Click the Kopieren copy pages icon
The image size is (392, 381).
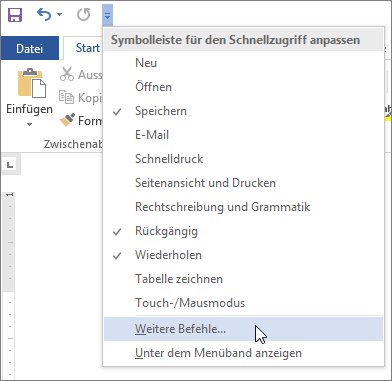tap(66, 97)
